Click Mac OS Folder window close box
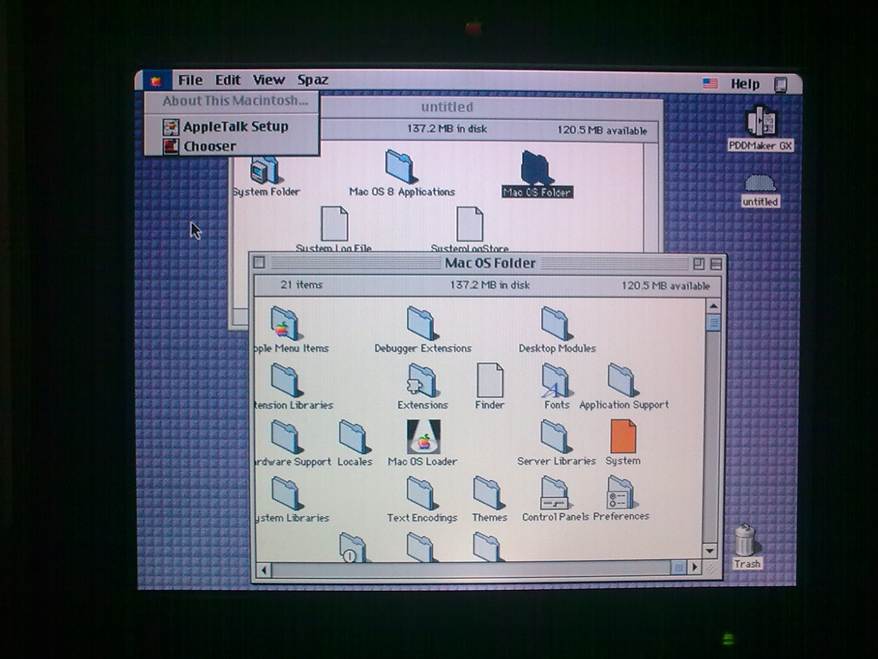The width and height of the screenshot is (878, 659). coord(259,262)
